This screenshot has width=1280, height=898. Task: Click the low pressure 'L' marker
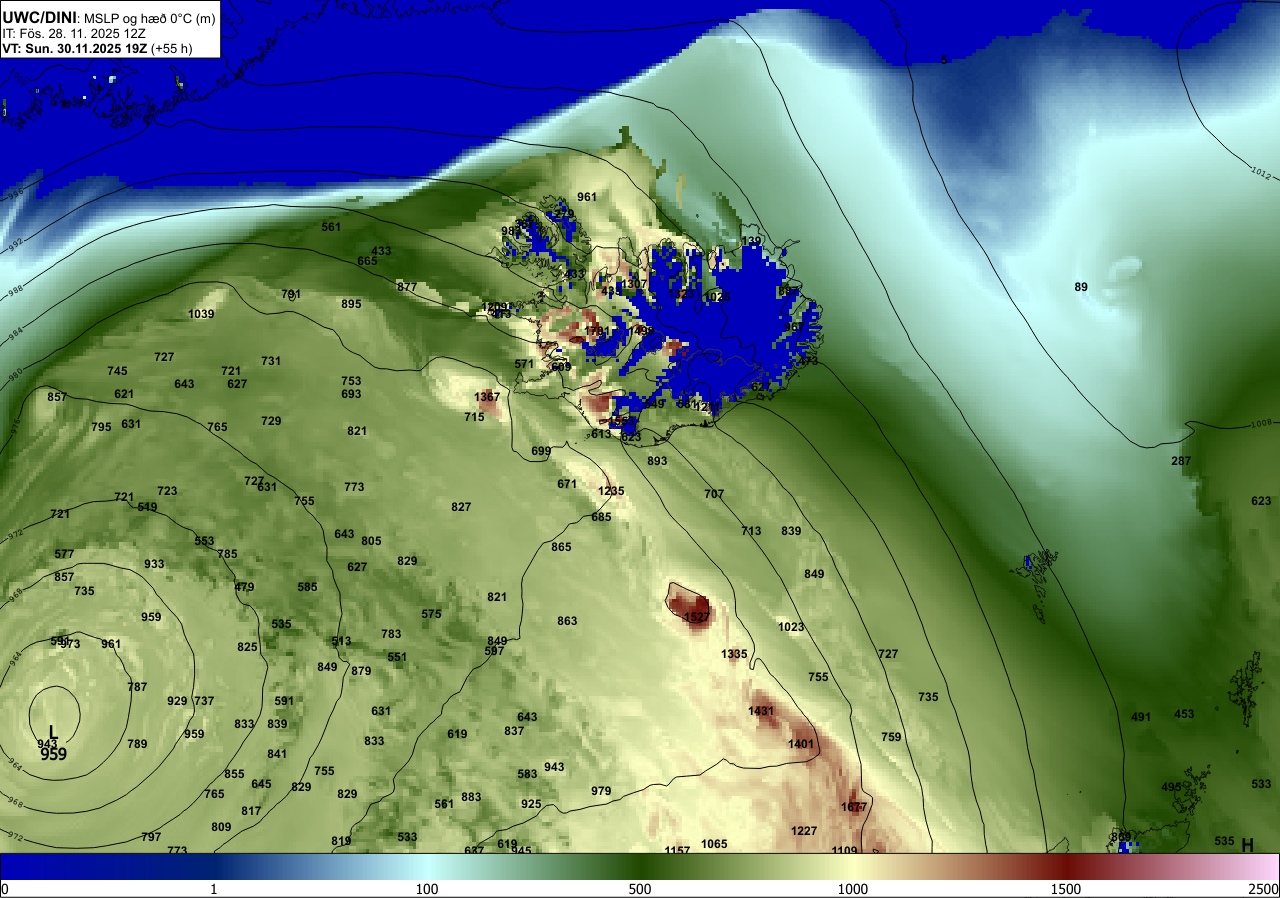(53, 732)
